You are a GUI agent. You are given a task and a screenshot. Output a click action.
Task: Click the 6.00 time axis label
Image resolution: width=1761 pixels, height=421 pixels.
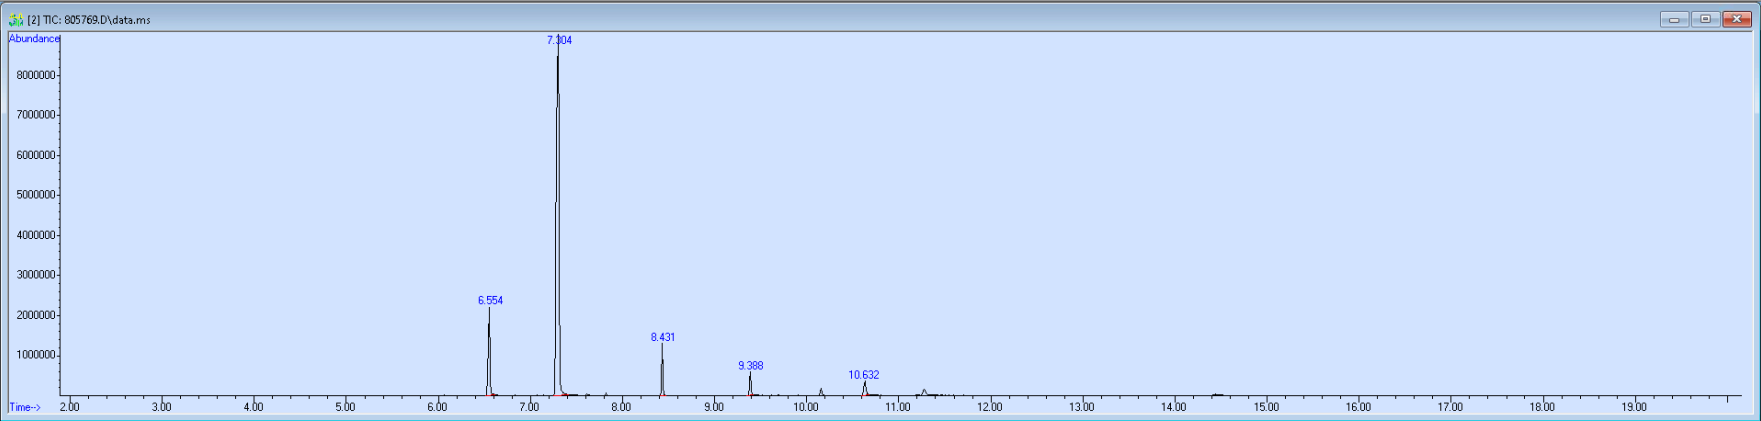click(437, 407)
